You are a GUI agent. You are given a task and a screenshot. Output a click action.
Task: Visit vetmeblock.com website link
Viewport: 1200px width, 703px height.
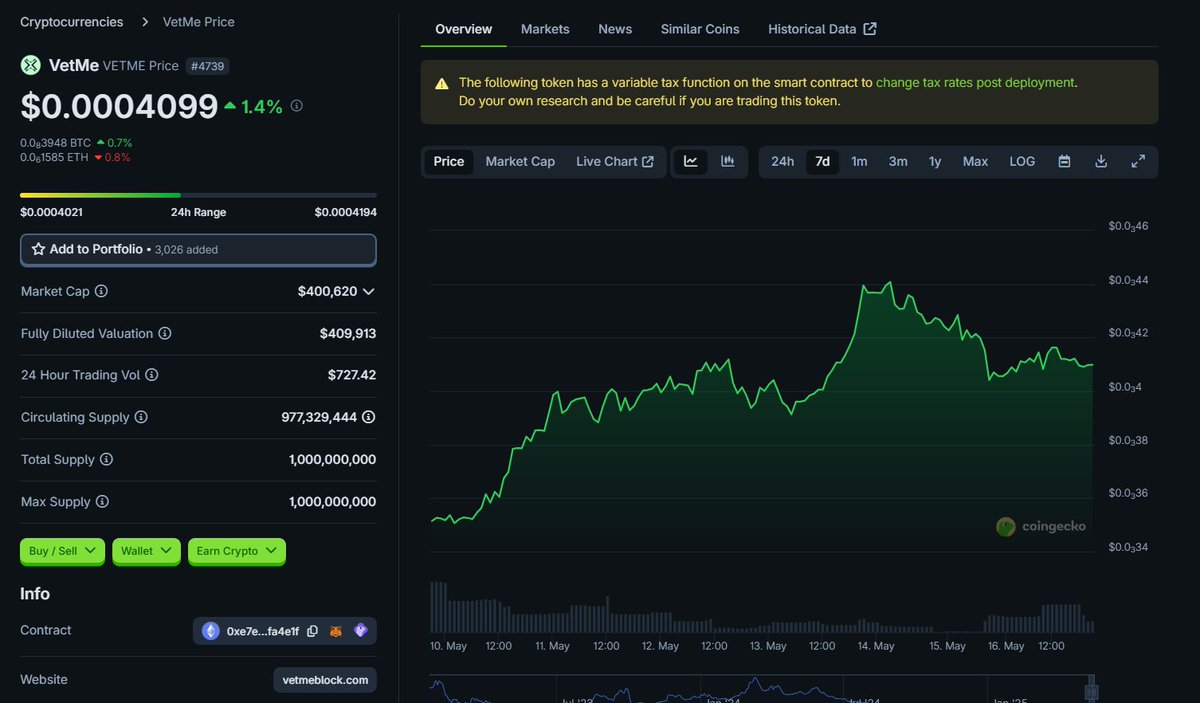tap(325, 680)
